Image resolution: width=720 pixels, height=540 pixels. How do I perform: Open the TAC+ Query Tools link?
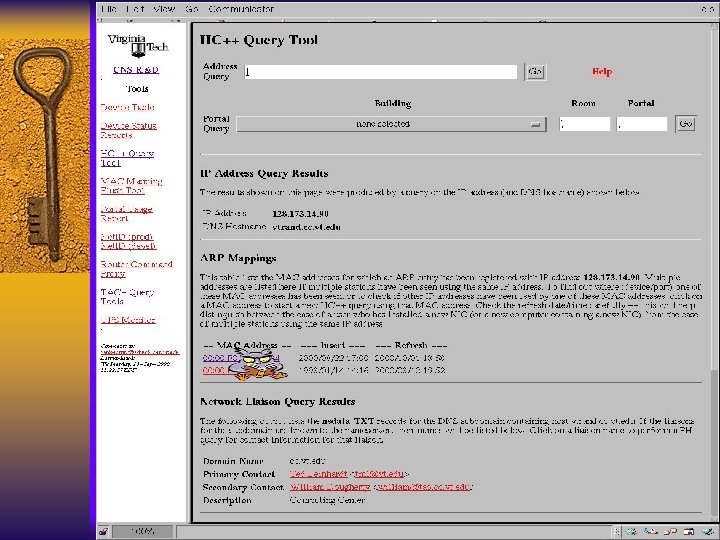click(x=127, y=297)
